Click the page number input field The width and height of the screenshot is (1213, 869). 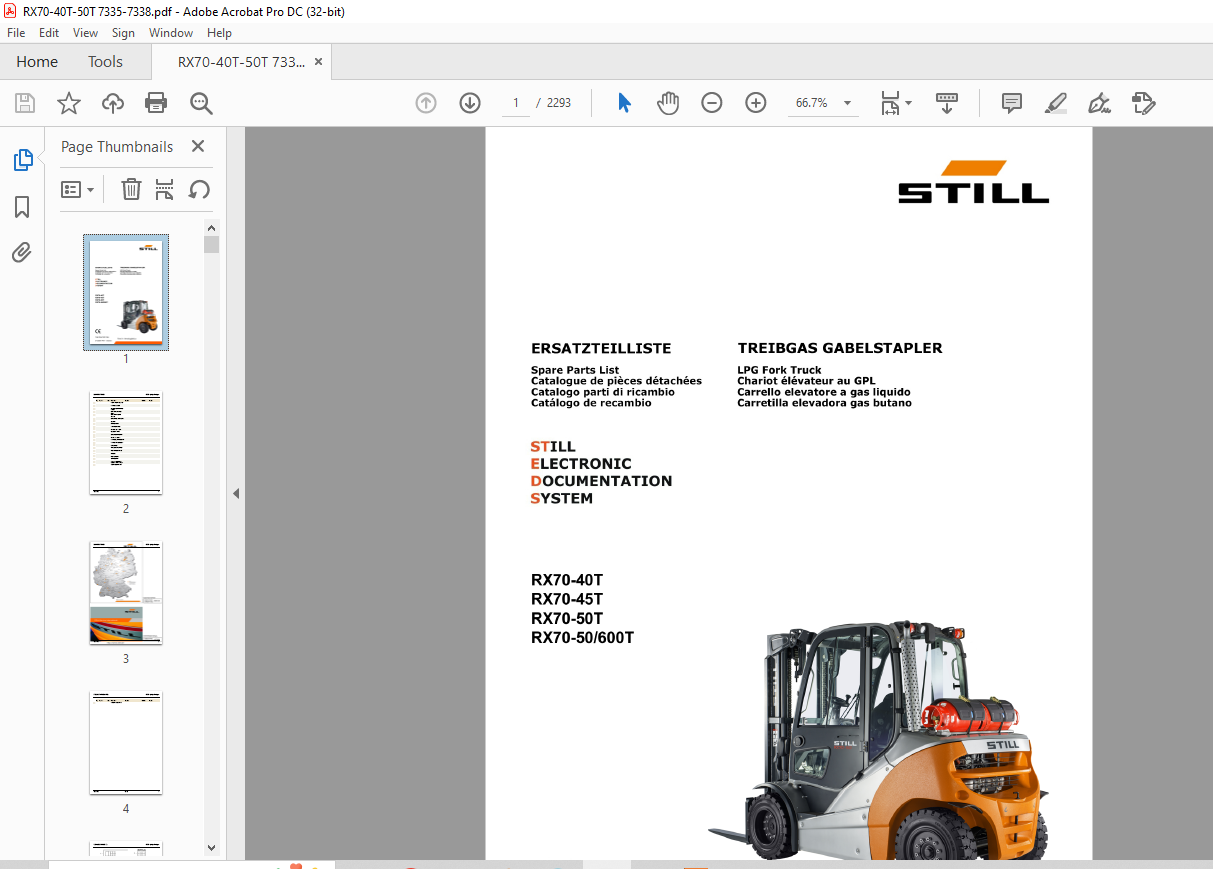(516, 103)
